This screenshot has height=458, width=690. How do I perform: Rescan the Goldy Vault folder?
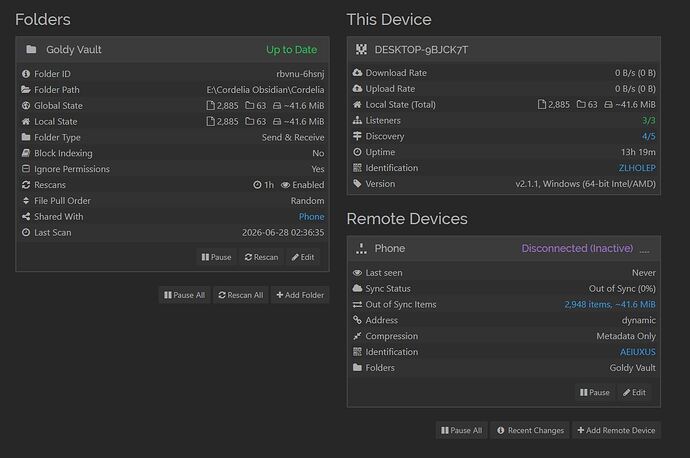(x=261, y=257)
